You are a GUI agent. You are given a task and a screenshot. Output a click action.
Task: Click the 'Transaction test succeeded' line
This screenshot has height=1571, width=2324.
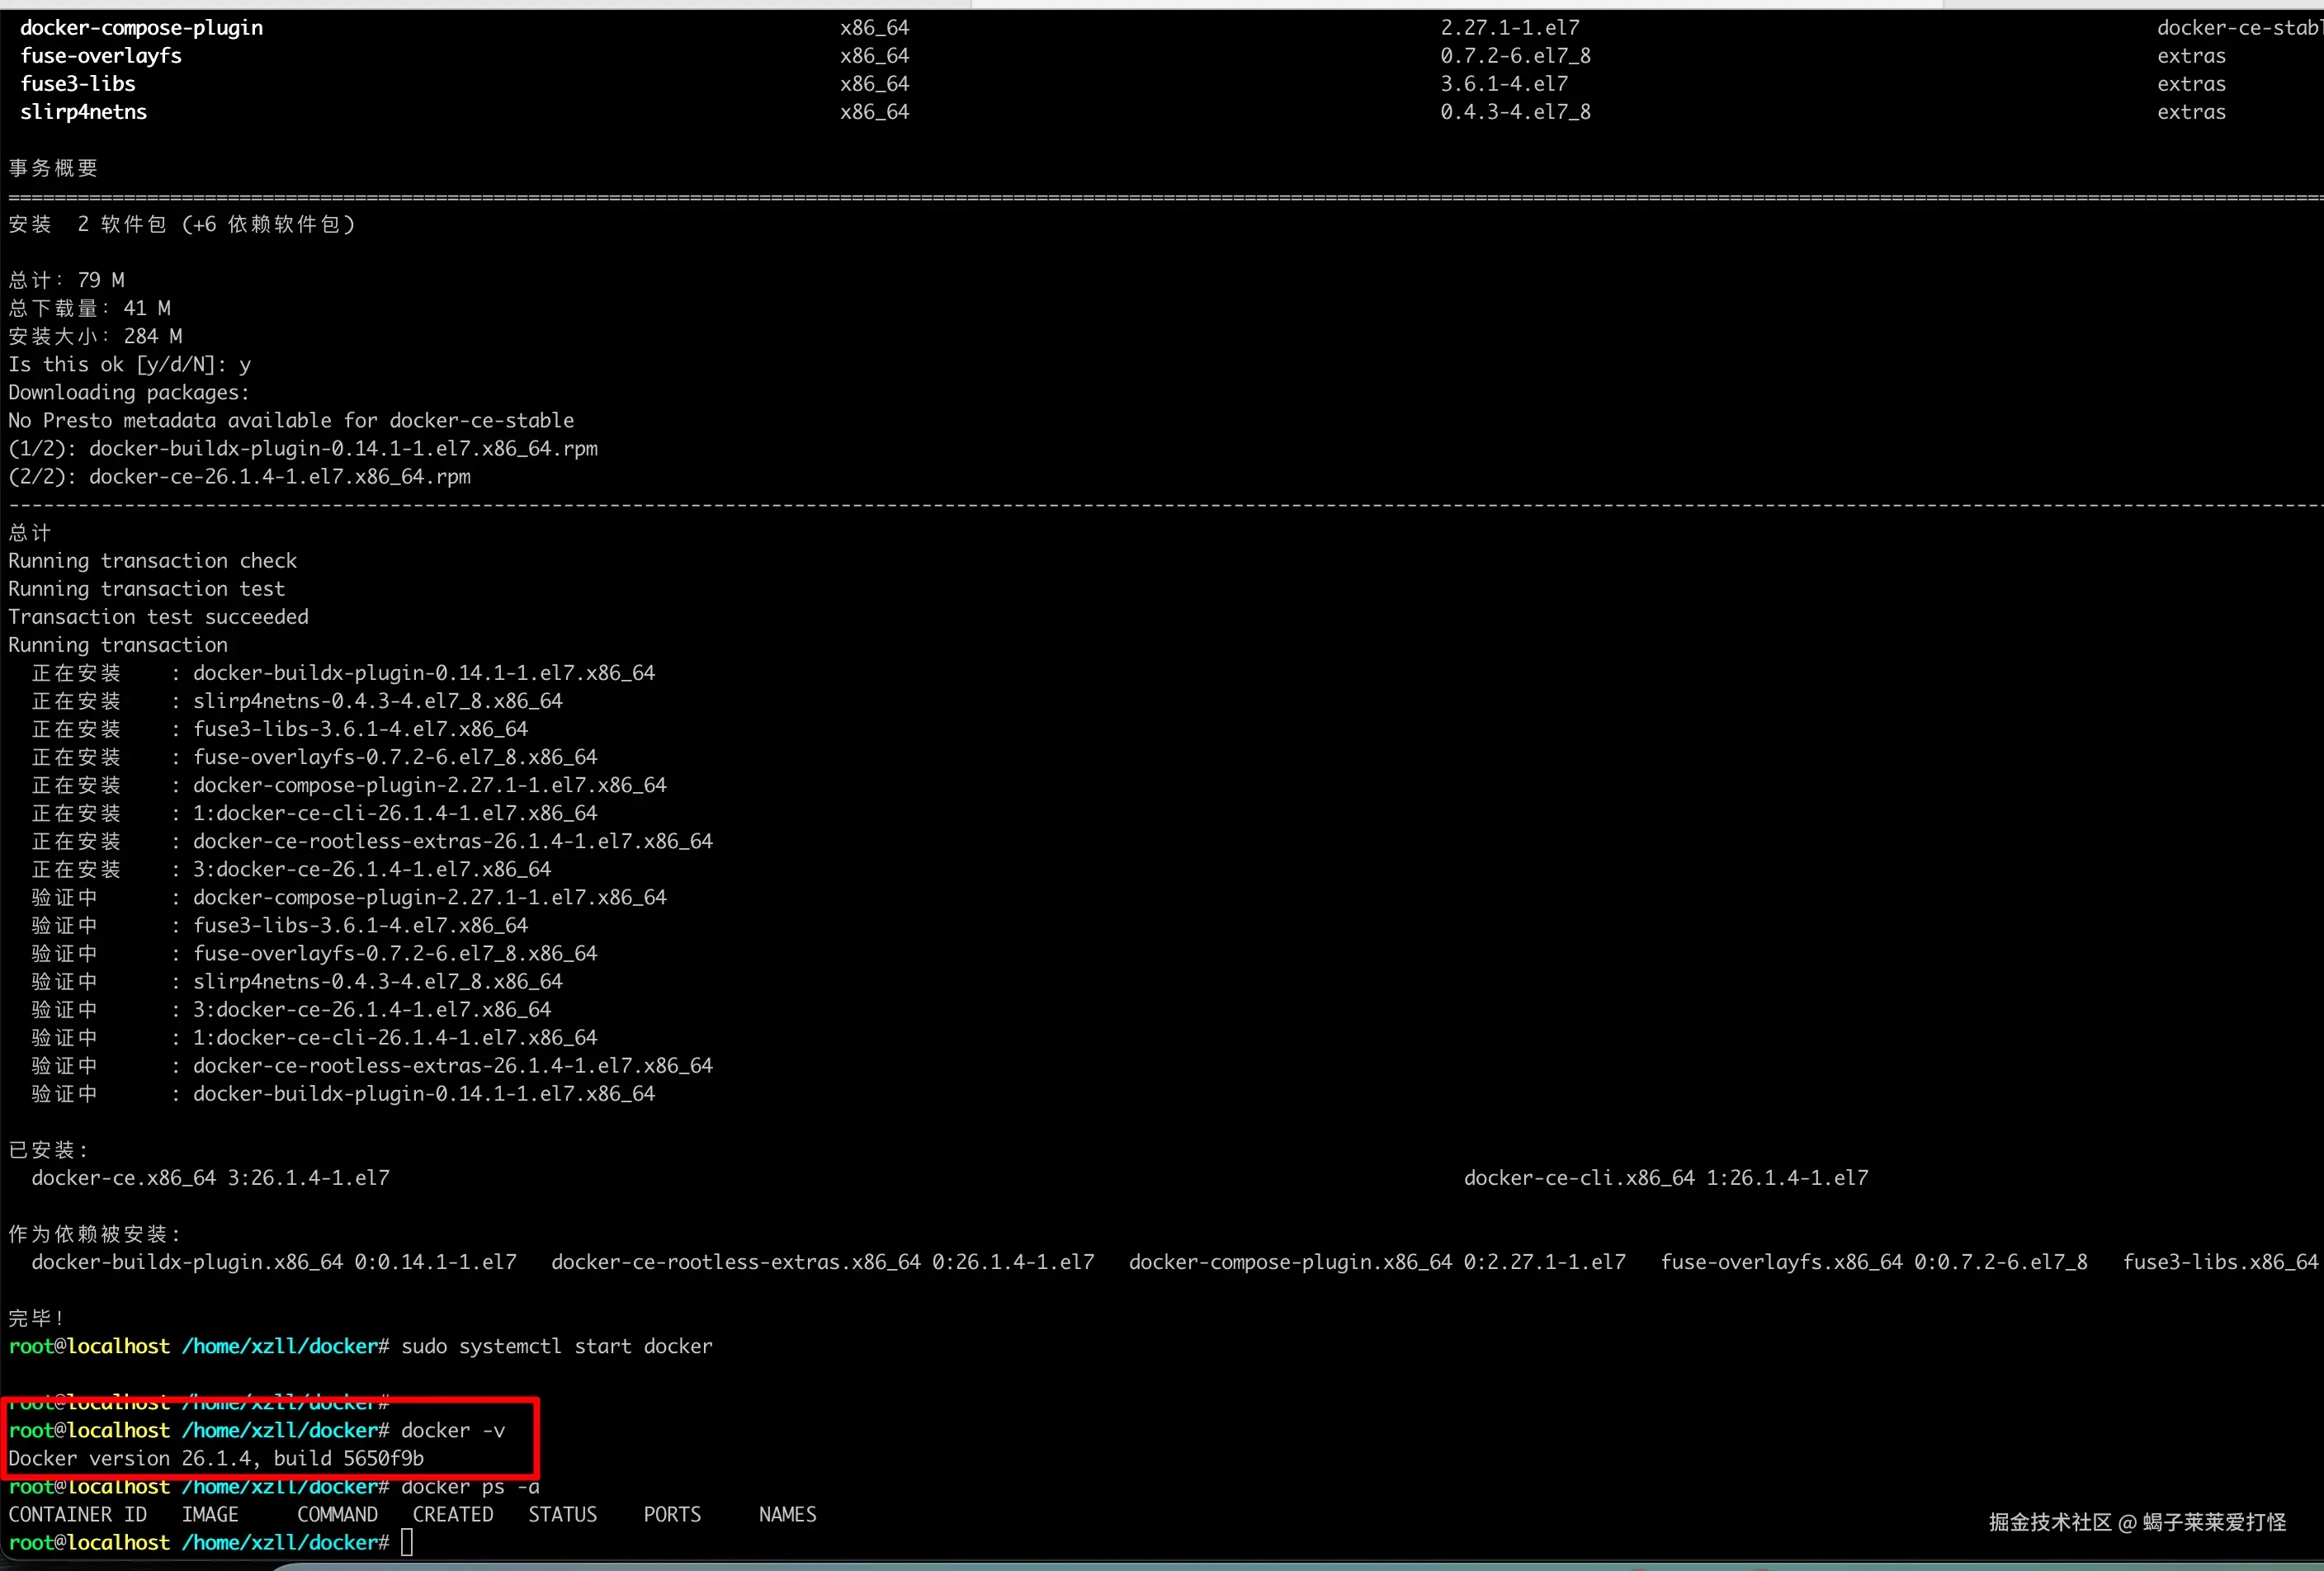coord(158,616)
